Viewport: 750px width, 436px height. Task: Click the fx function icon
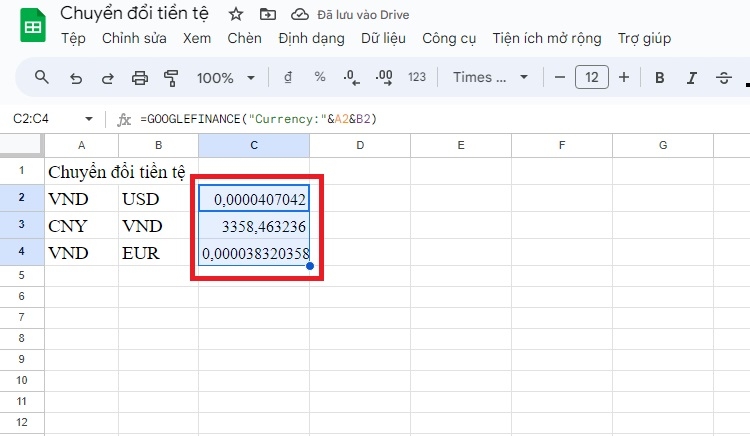124,119
